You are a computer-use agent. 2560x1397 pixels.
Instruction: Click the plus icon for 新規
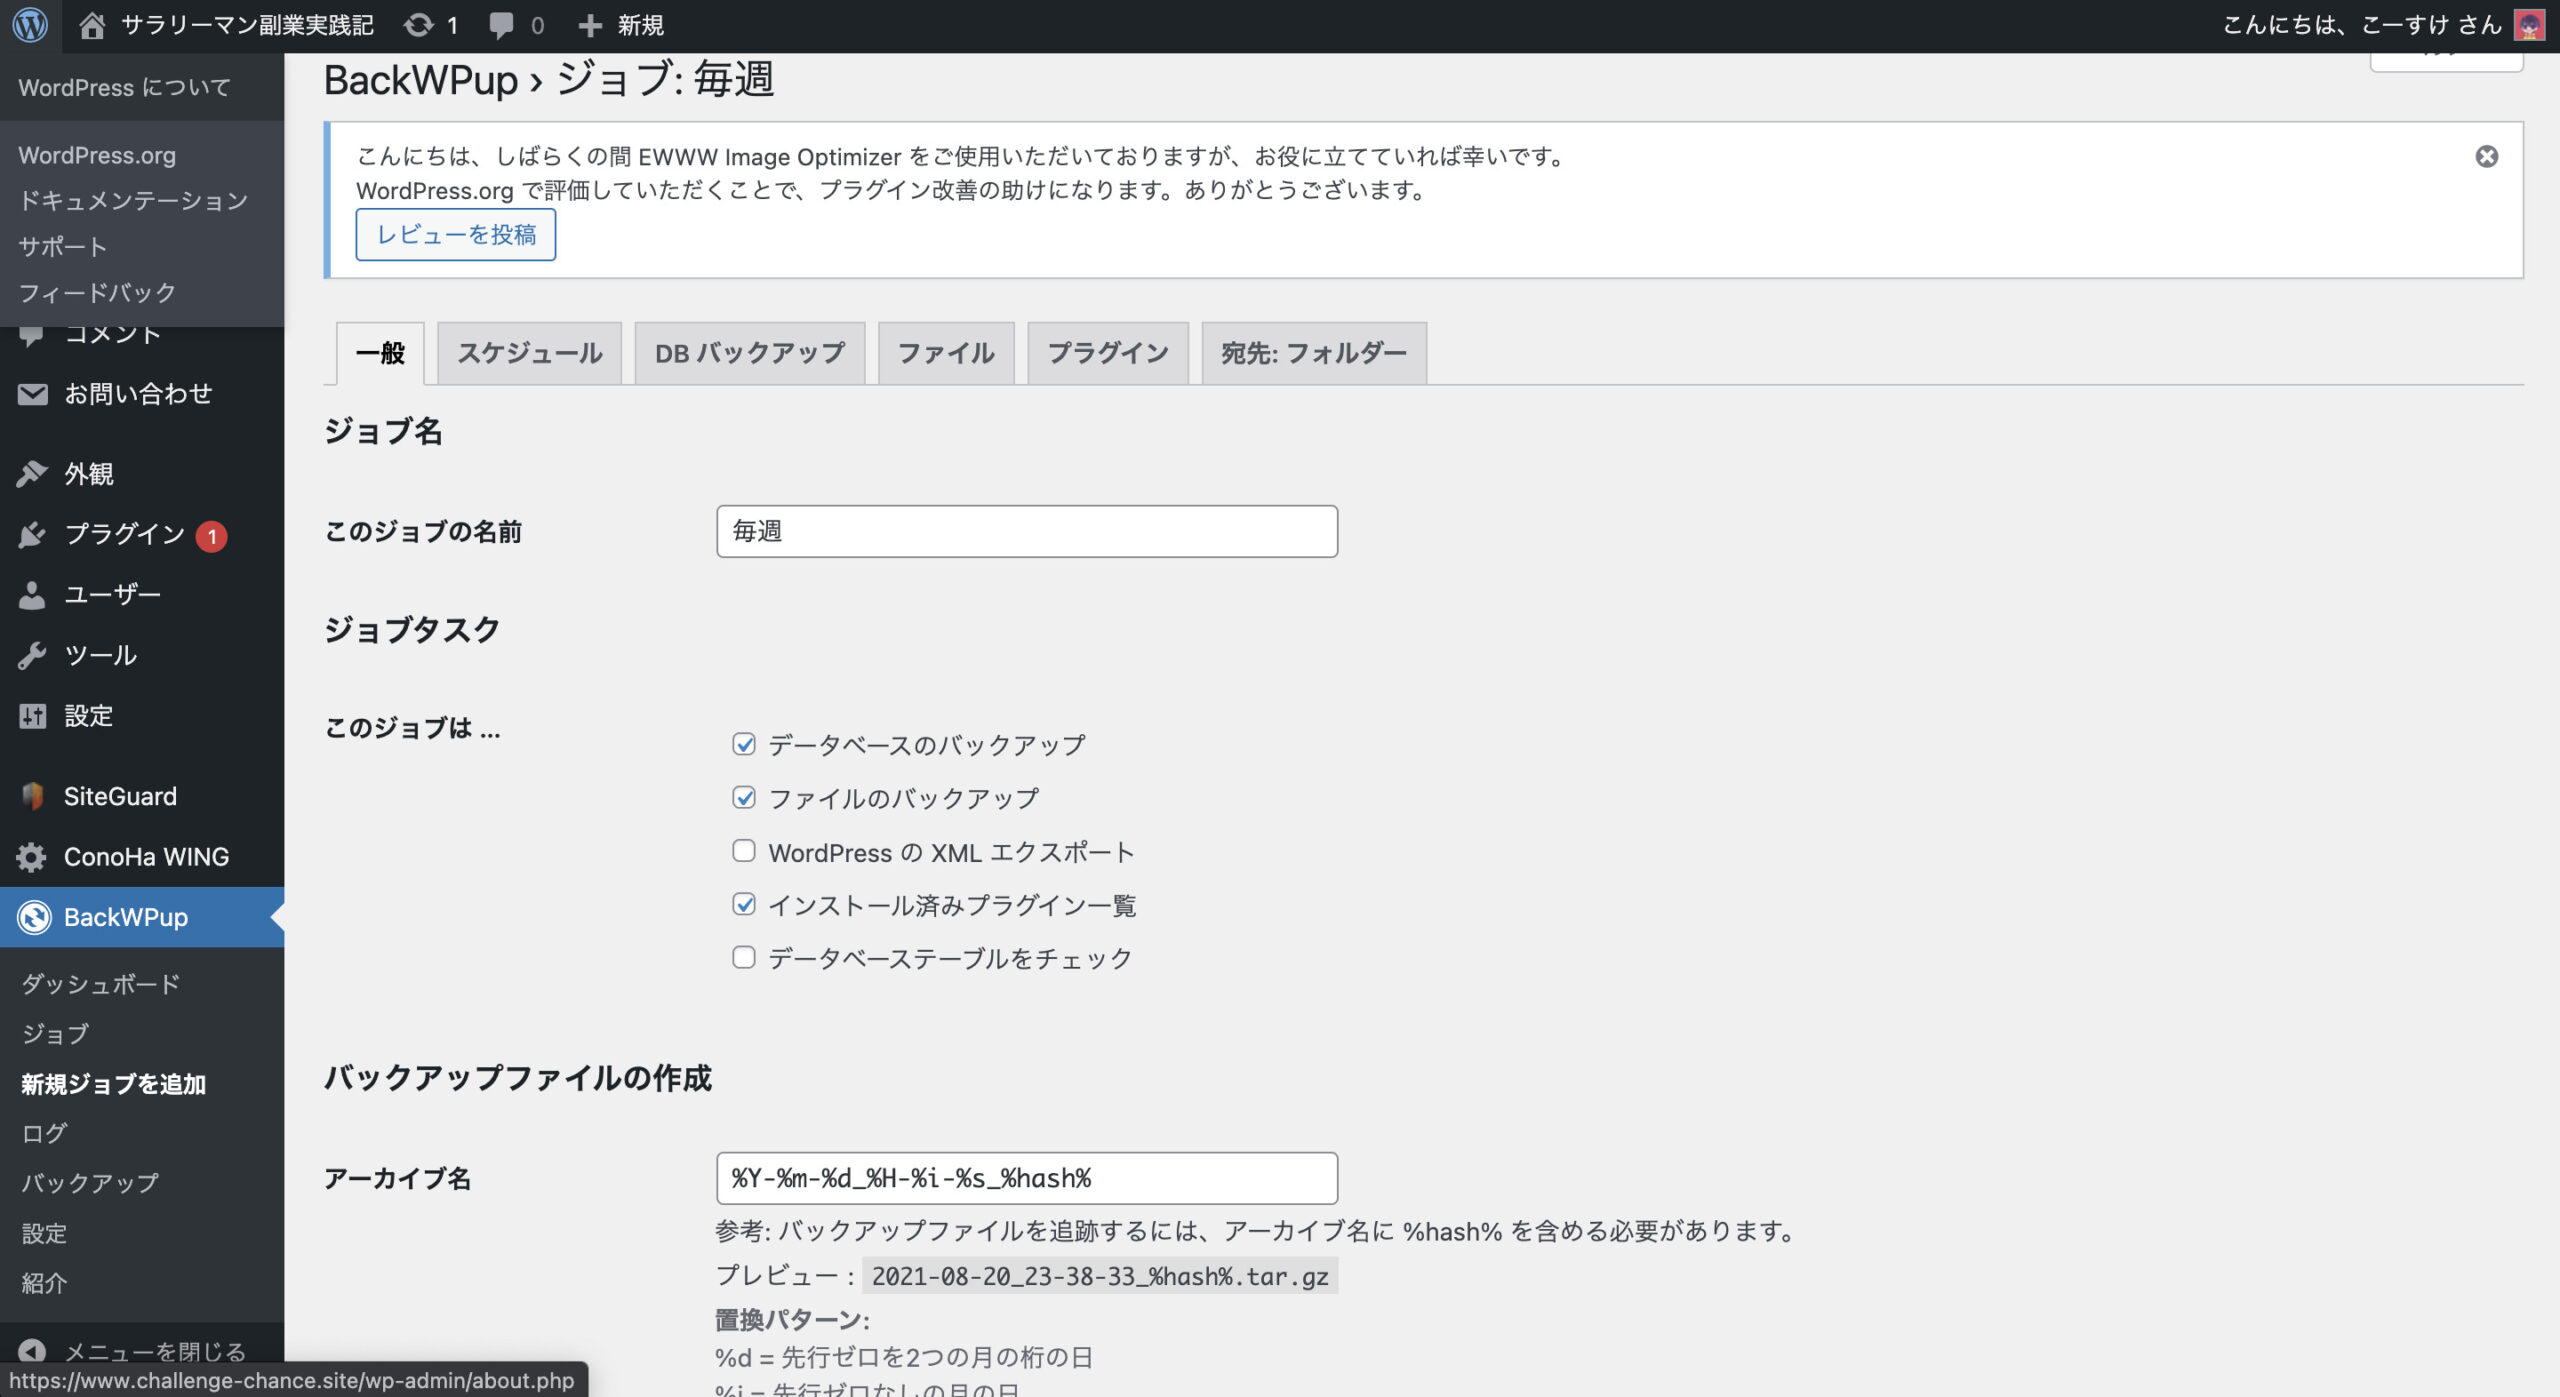[x=590, y=25]
